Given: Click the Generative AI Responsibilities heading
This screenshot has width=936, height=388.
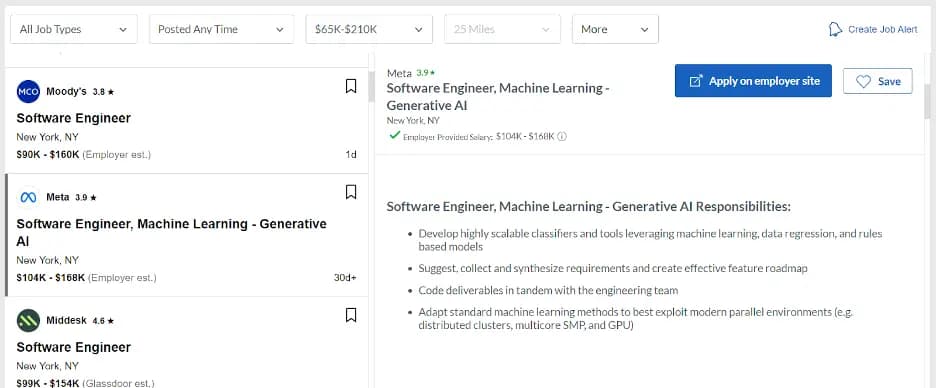Looking at the screenshot, I should [x=589, y=207].
